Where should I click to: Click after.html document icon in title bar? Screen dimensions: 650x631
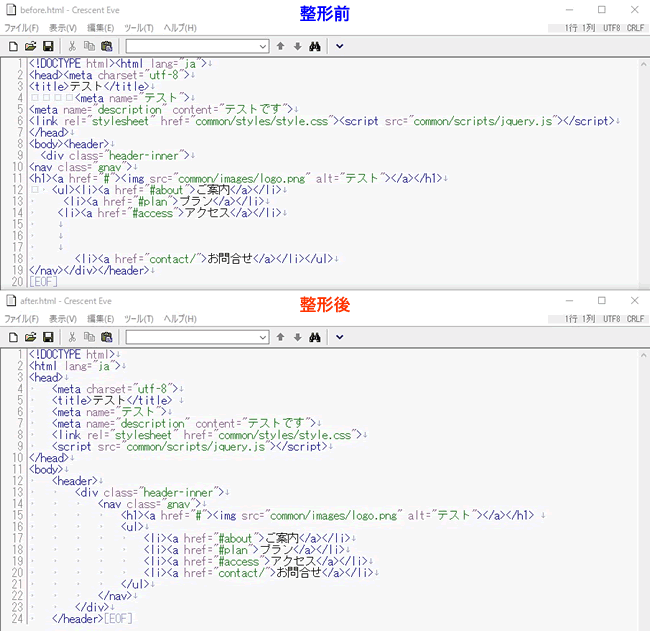(x=11, y=301)
